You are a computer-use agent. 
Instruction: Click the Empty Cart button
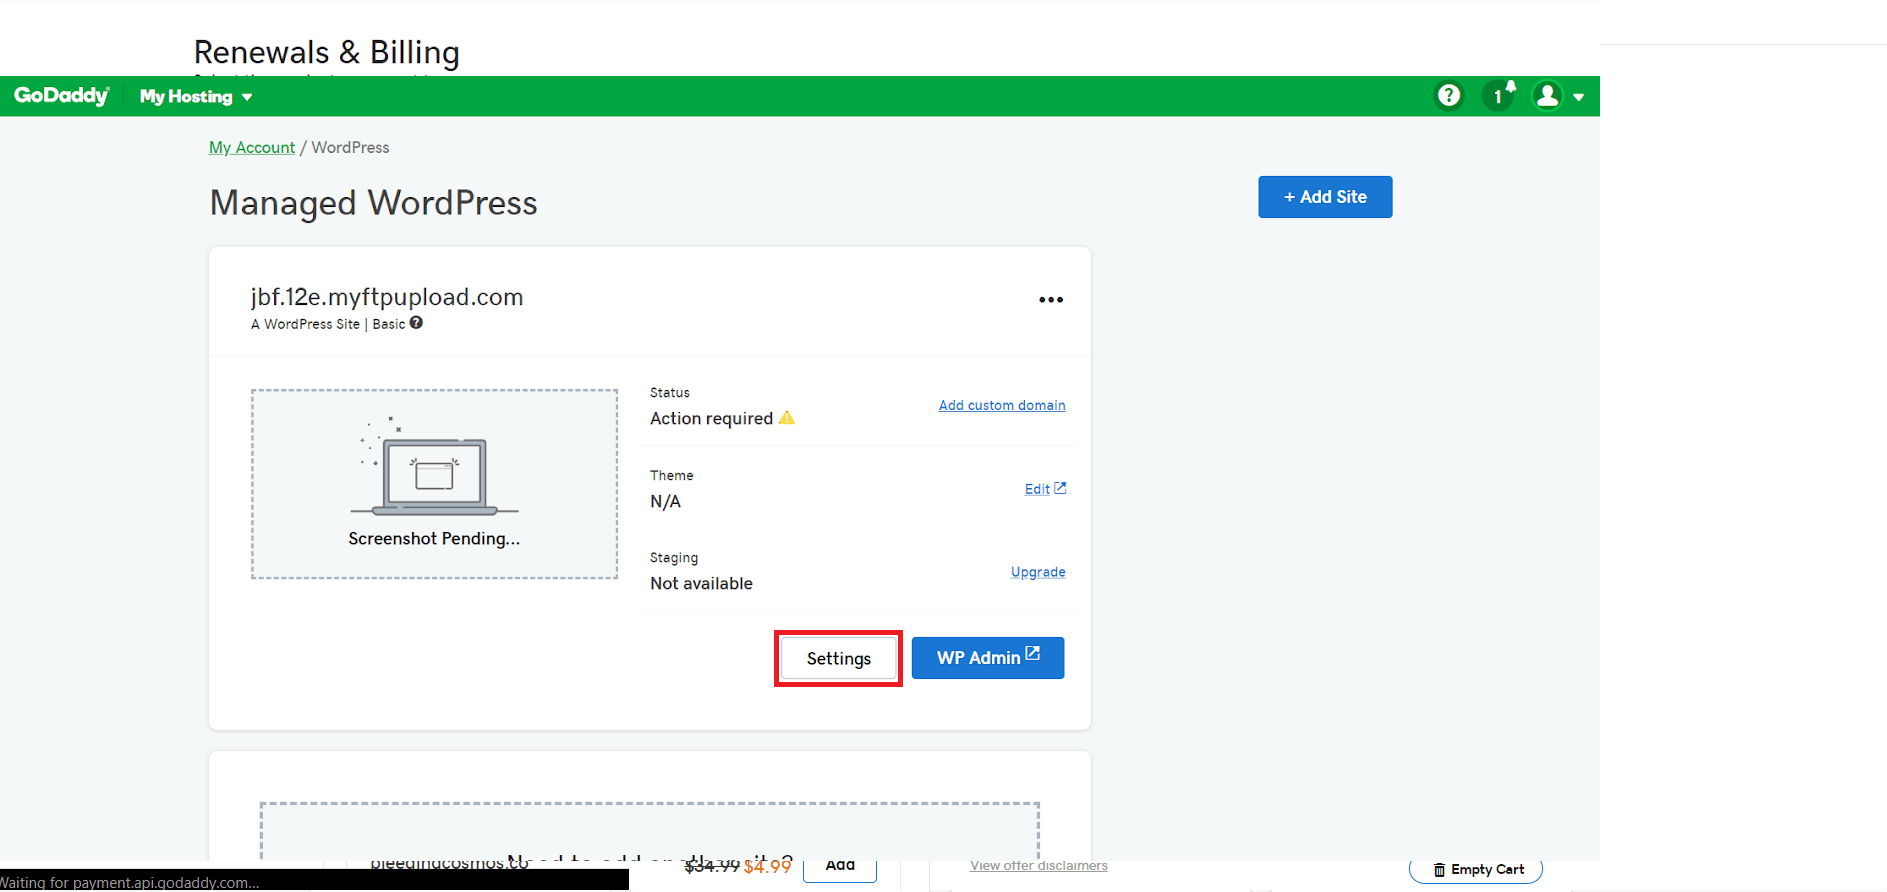click(x=1476, y=870)
